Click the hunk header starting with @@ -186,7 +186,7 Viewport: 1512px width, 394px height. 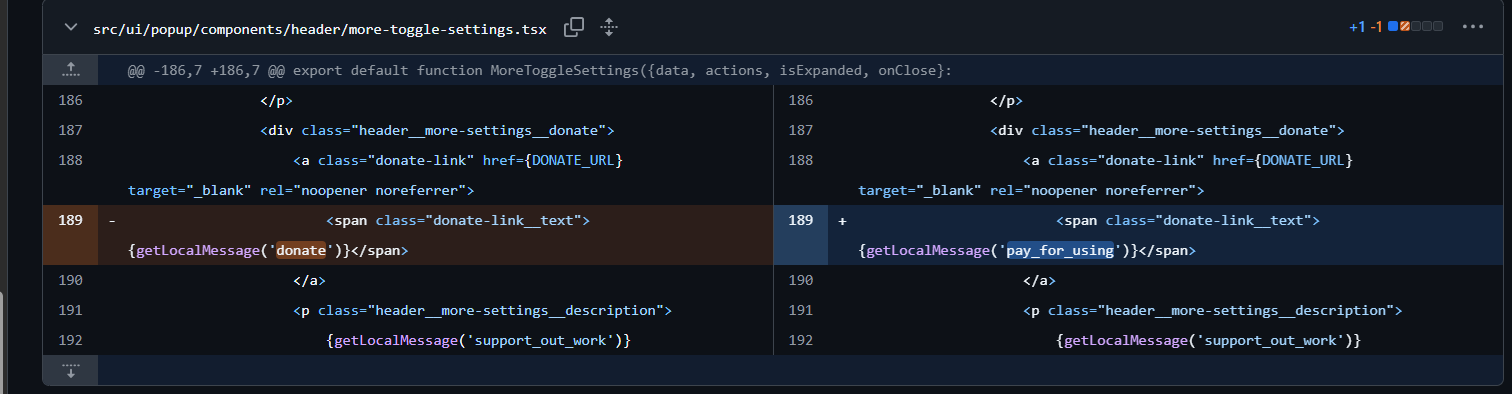click(540, 71)
